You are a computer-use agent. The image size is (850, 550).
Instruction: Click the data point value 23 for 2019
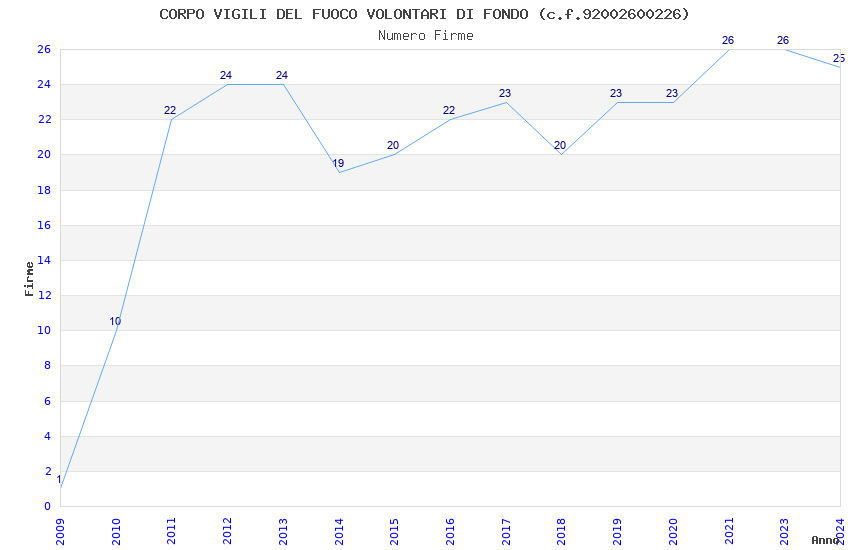616,93
